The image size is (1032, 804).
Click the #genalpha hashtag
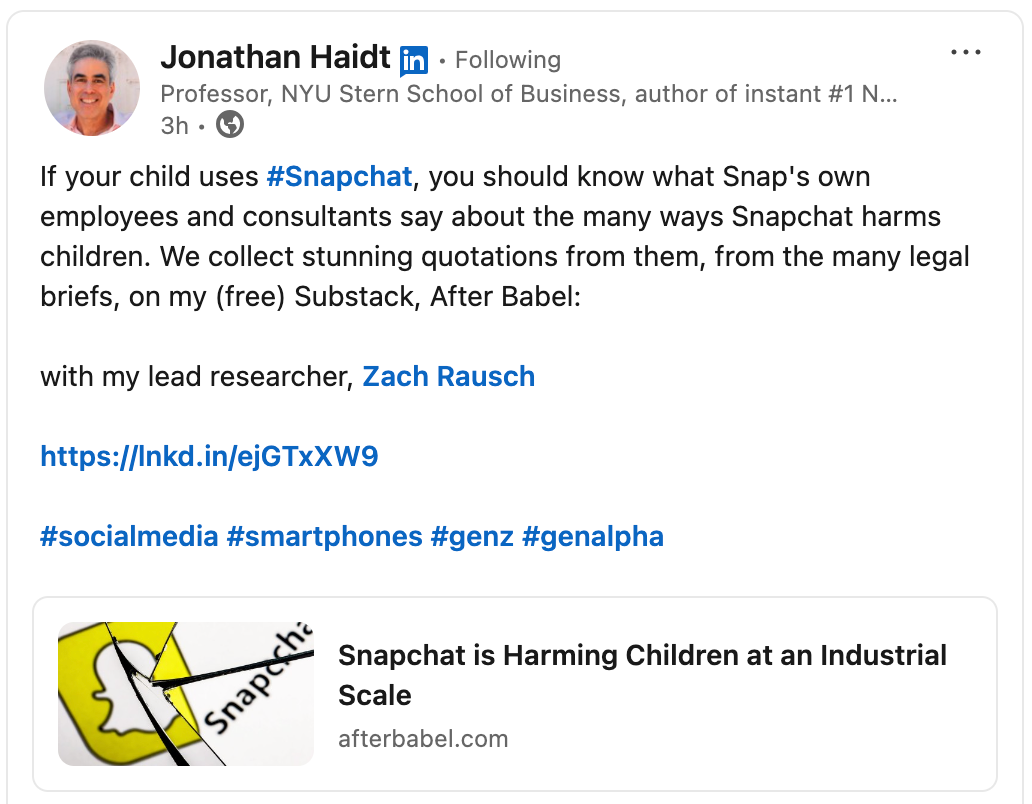click(593, 536)
